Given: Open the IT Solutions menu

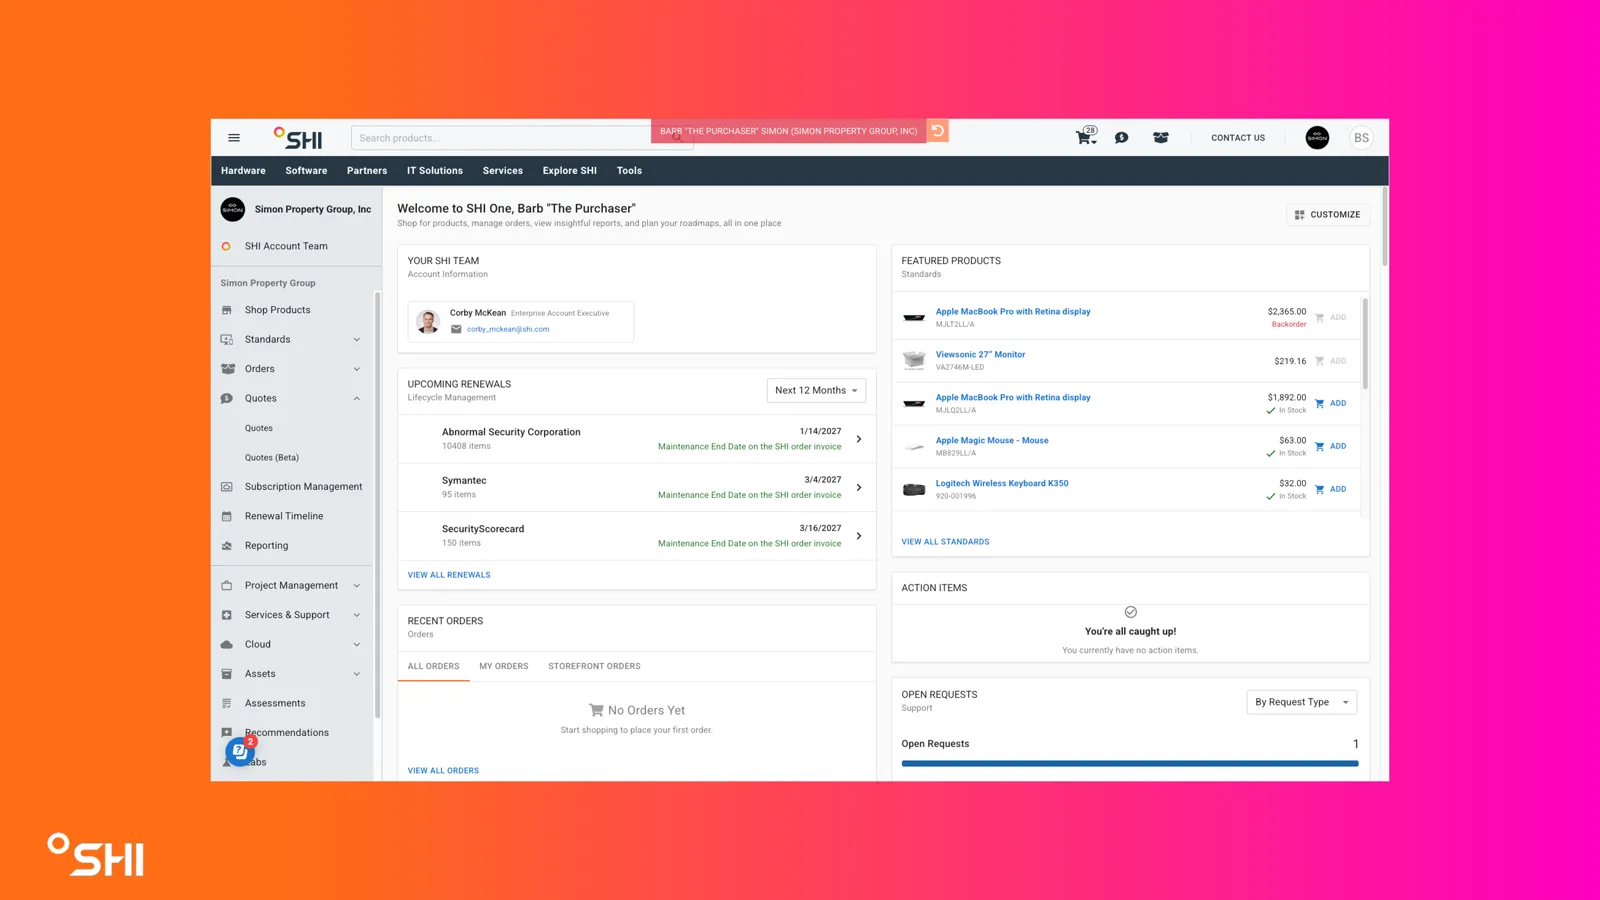Looking at the screenshot, I should [x=435, y=171].
